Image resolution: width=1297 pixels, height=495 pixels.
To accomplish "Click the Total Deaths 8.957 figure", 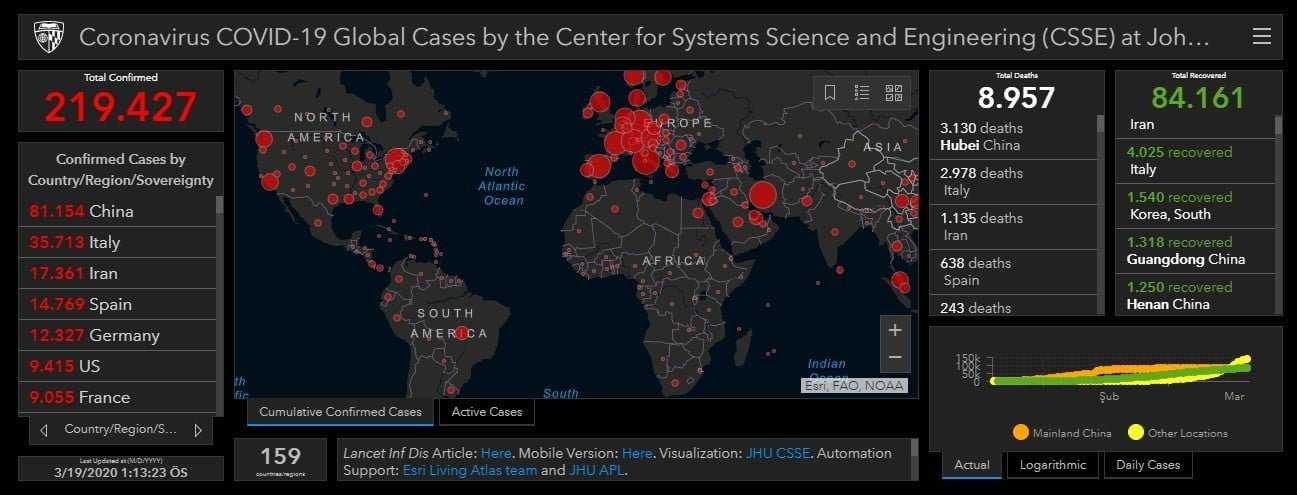I will click(1016, 98).
